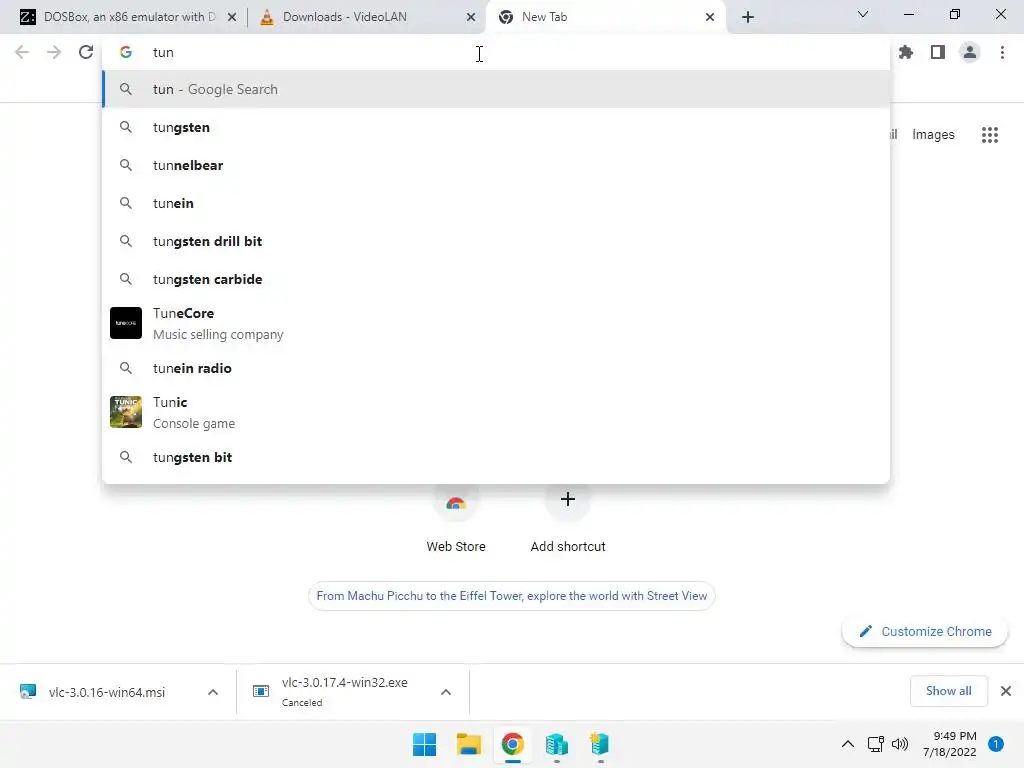This screenshot has height=768, width=1024.
Task: Select the 'tunnelbear' suggestion
Action: pyautogui.click(x=496, y=165)
